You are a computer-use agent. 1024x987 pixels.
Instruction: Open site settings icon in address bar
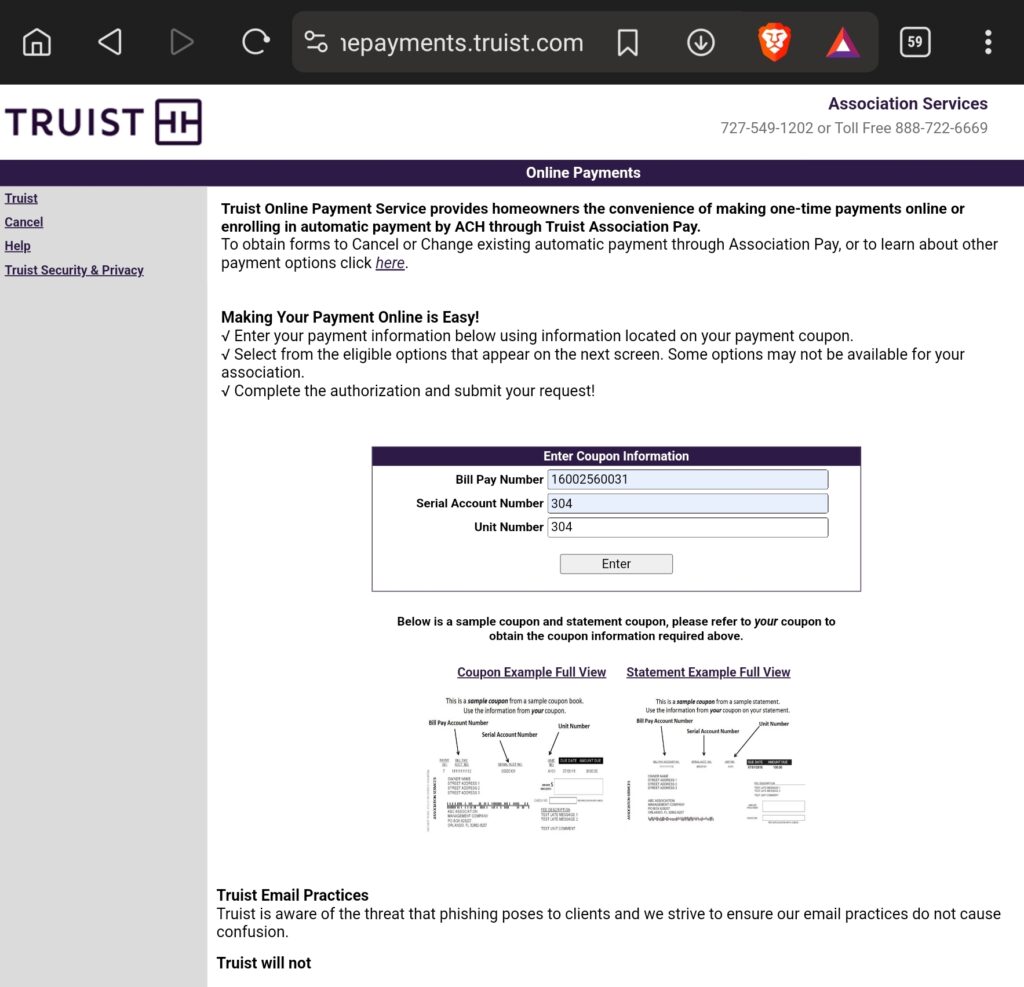coord(316,42)
